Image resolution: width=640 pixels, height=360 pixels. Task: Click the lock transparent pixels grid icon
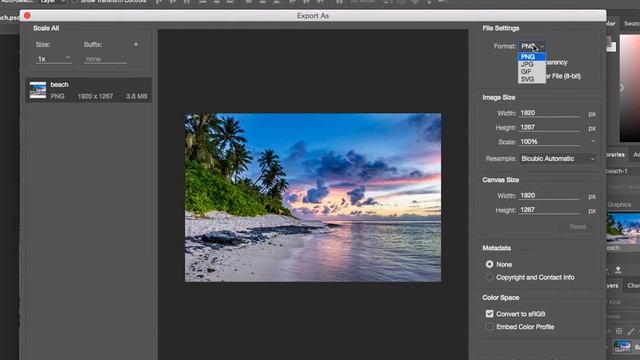click(x=619, y=331)
